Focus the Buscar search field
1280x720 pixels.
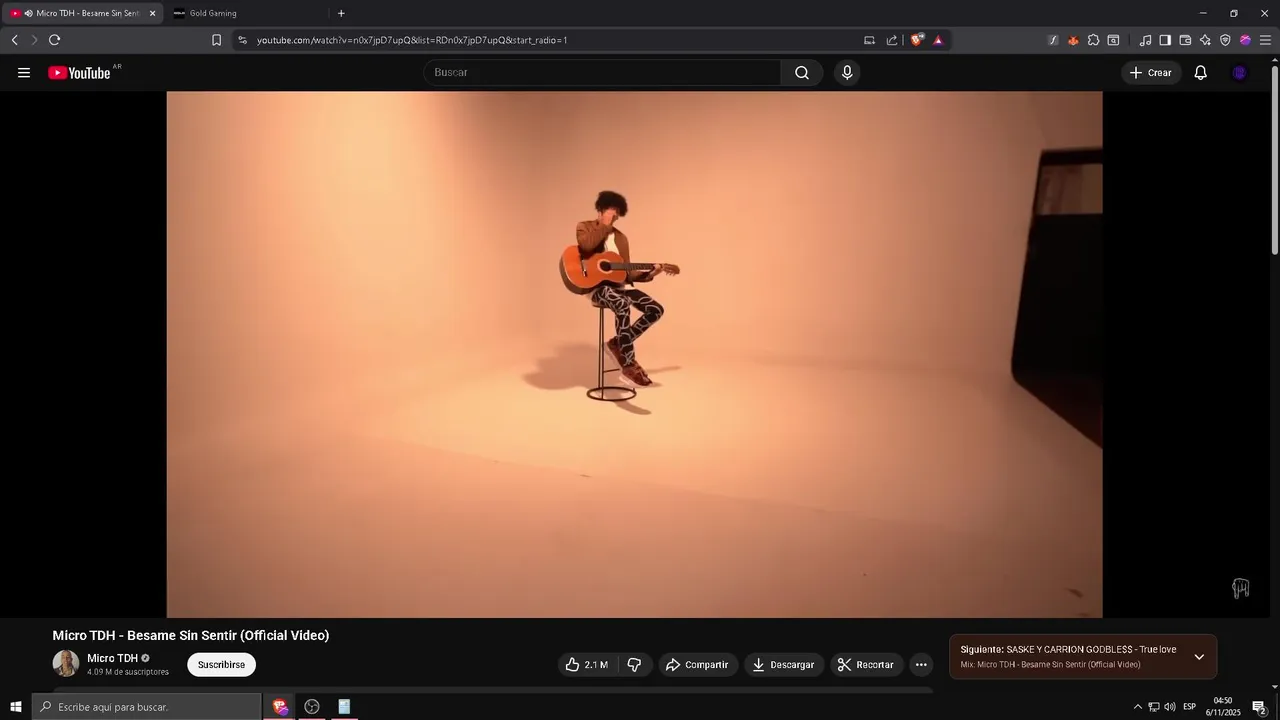tap(603, 72)
